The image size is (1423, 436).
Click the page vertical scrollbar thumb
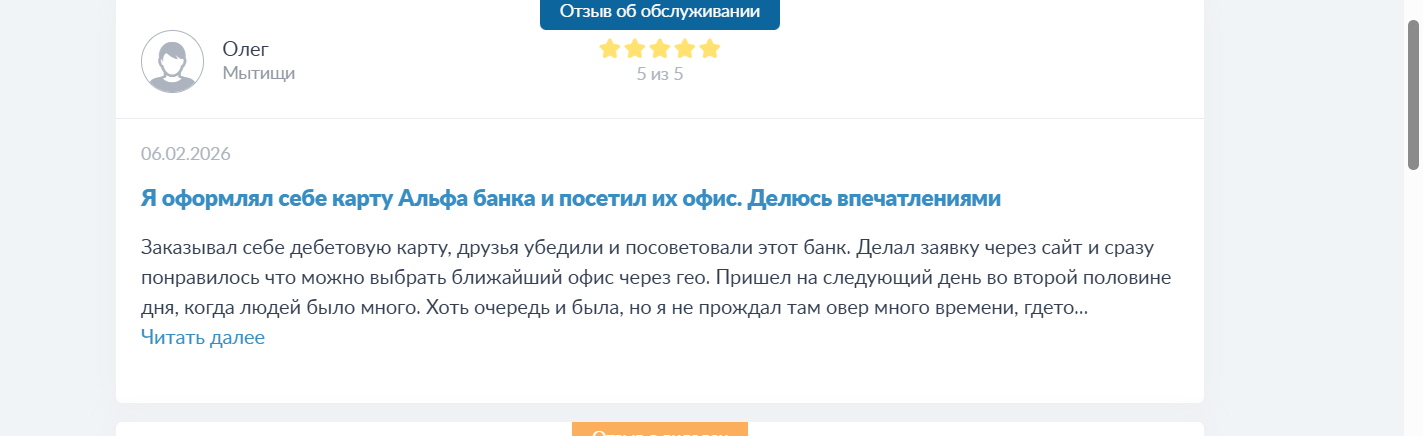[x=1414, y=93]
